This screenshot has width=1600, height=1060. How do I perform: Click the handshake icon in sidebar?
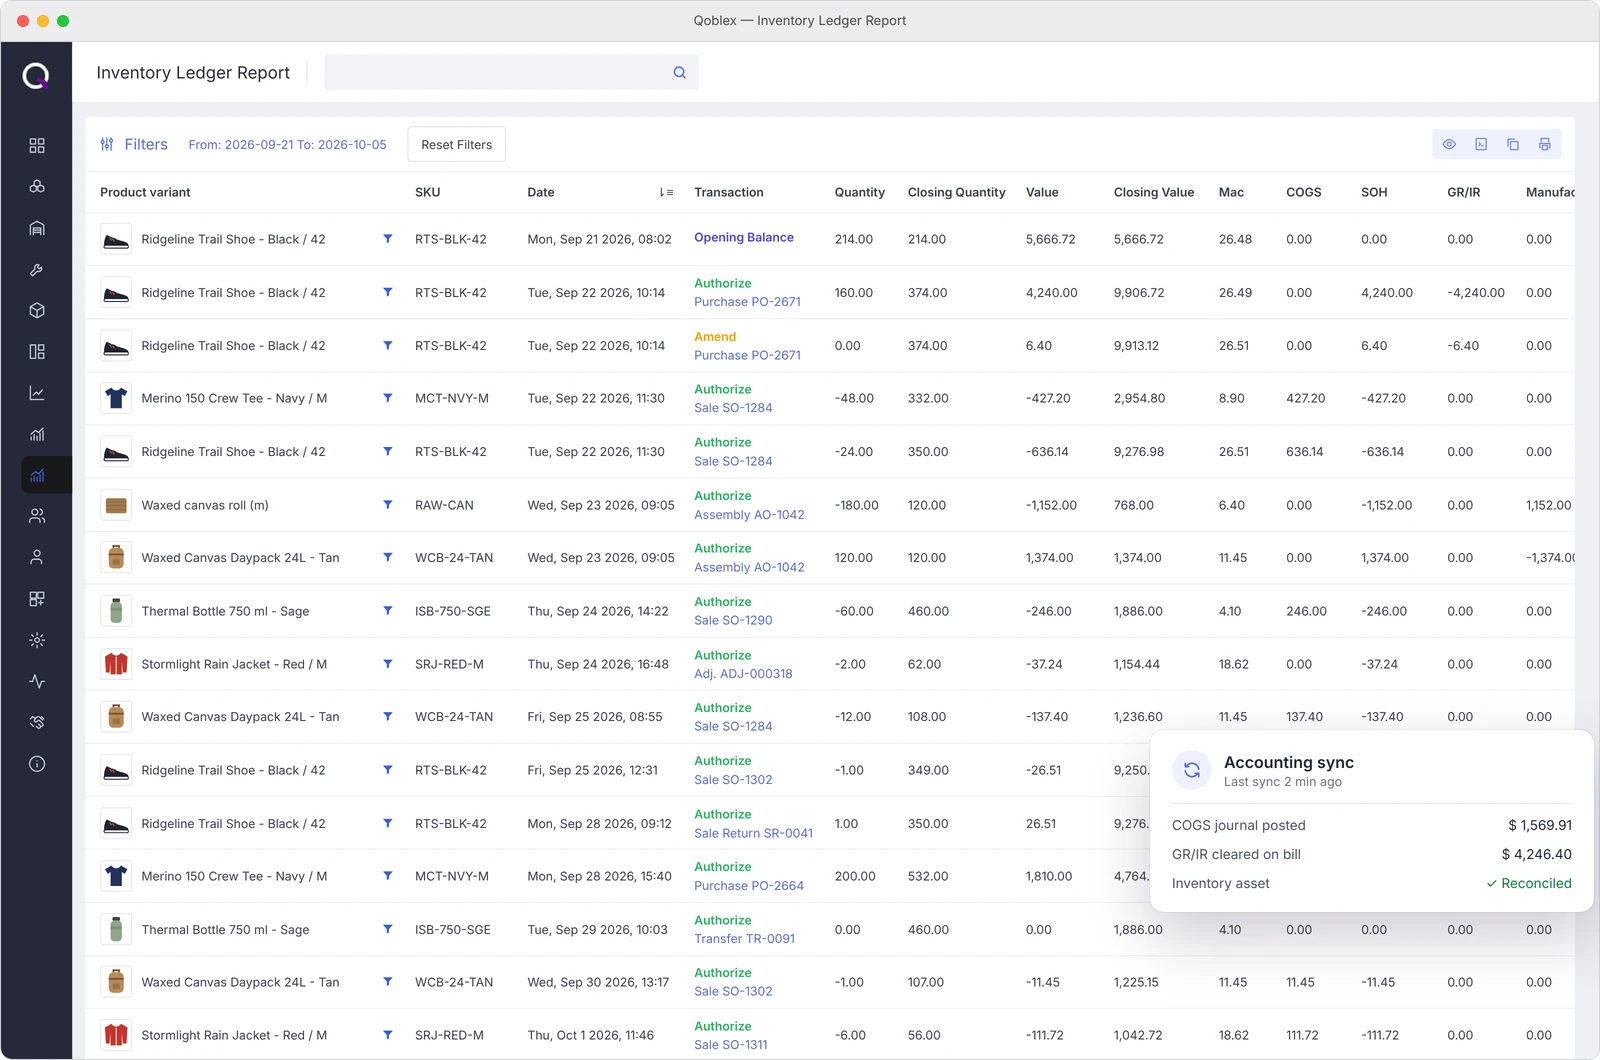click(x=37, y=722)
